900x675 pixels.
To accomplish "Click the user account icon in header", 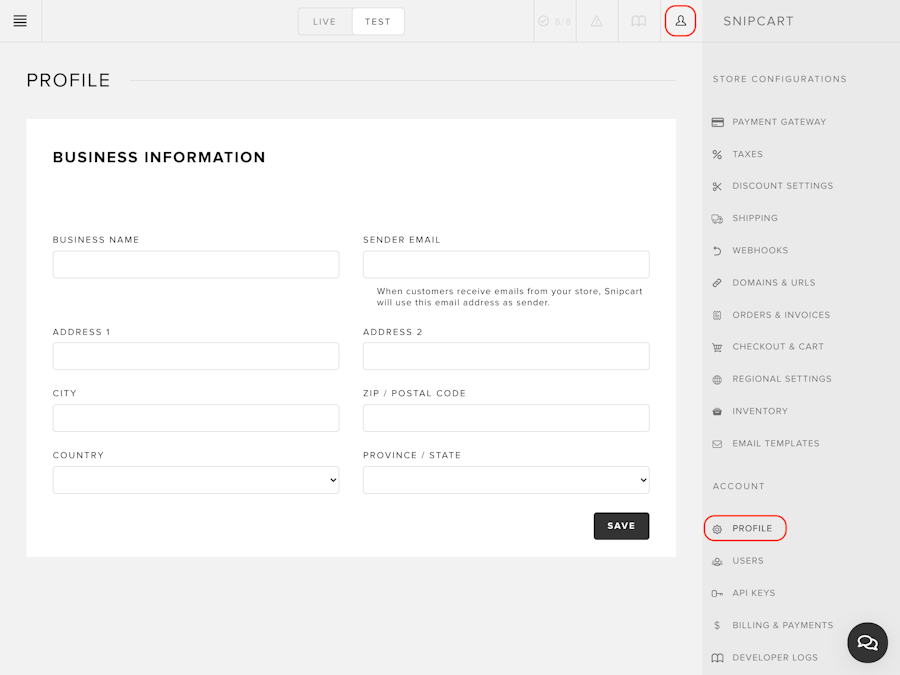I will pyautogui.click(x=680, y=21).
